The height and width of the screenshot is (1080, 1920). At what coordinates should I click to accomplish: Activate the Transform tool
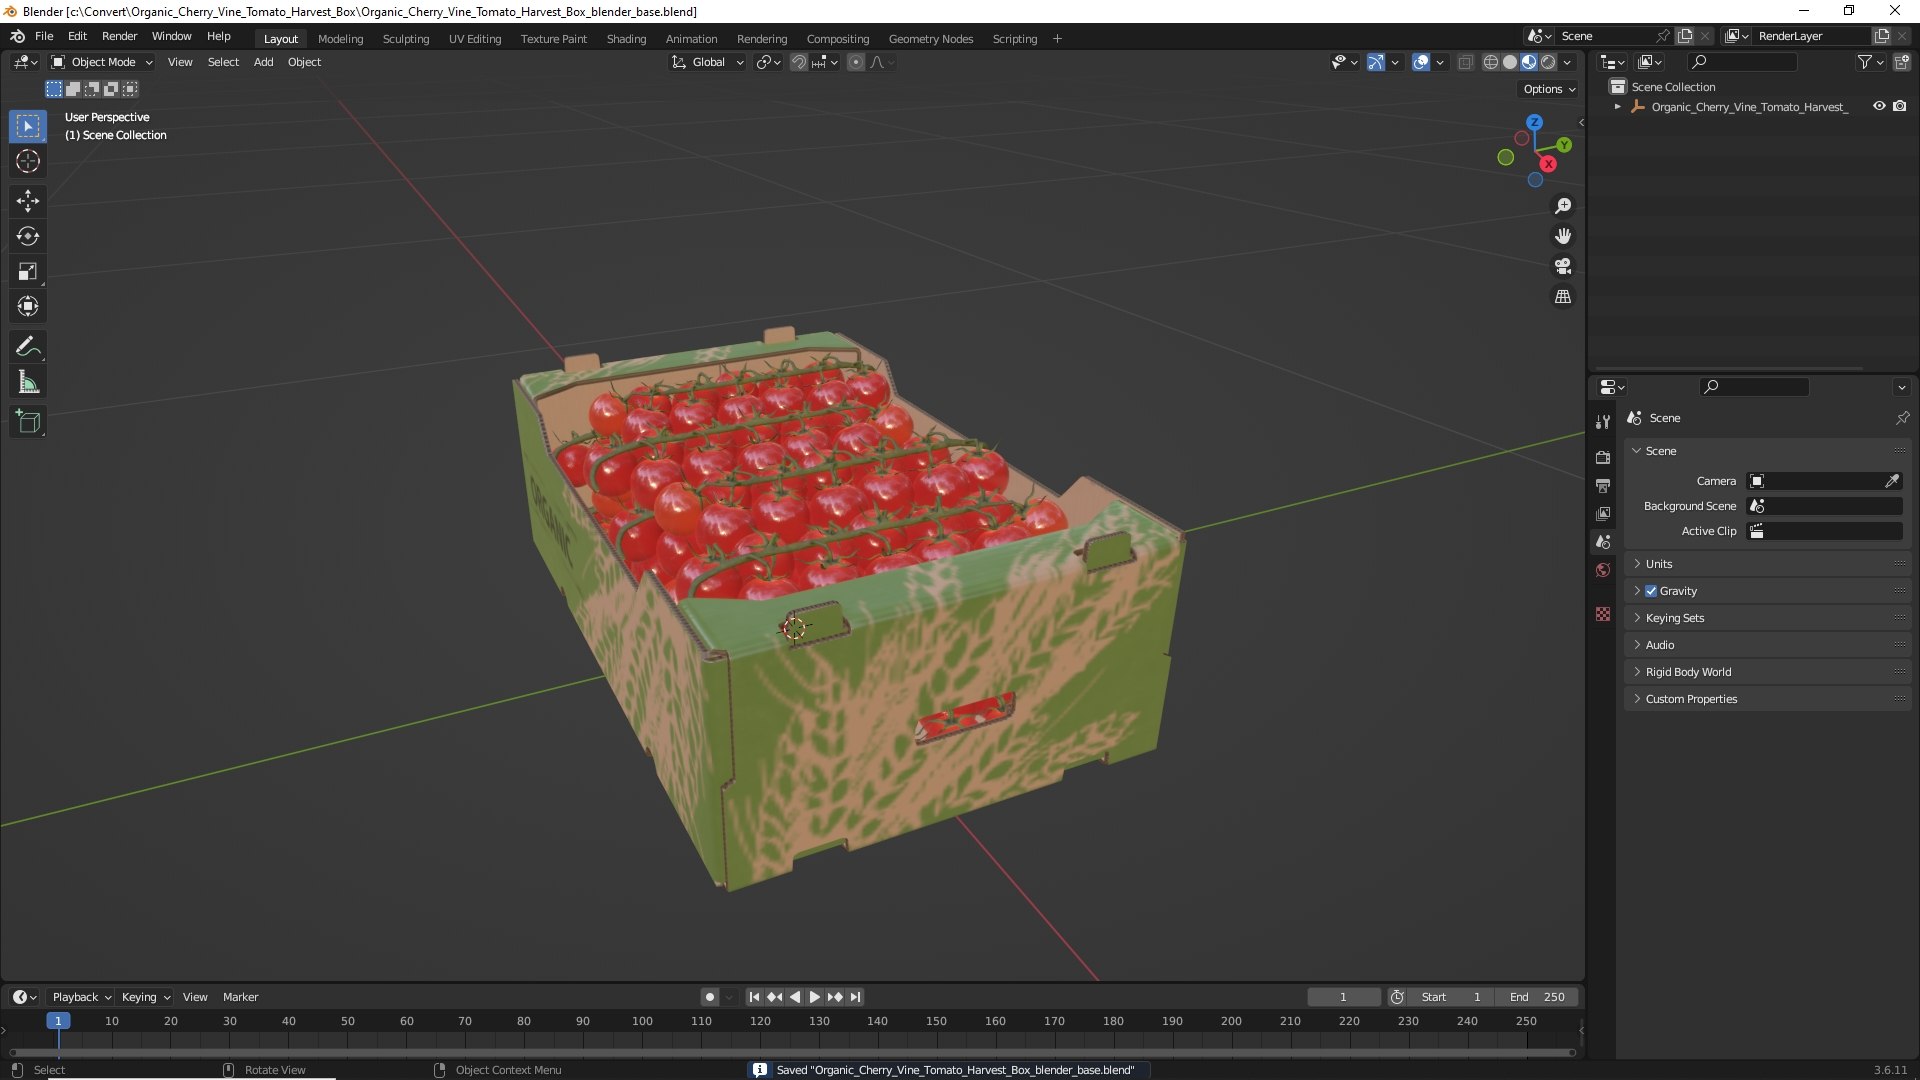[28, 306]
